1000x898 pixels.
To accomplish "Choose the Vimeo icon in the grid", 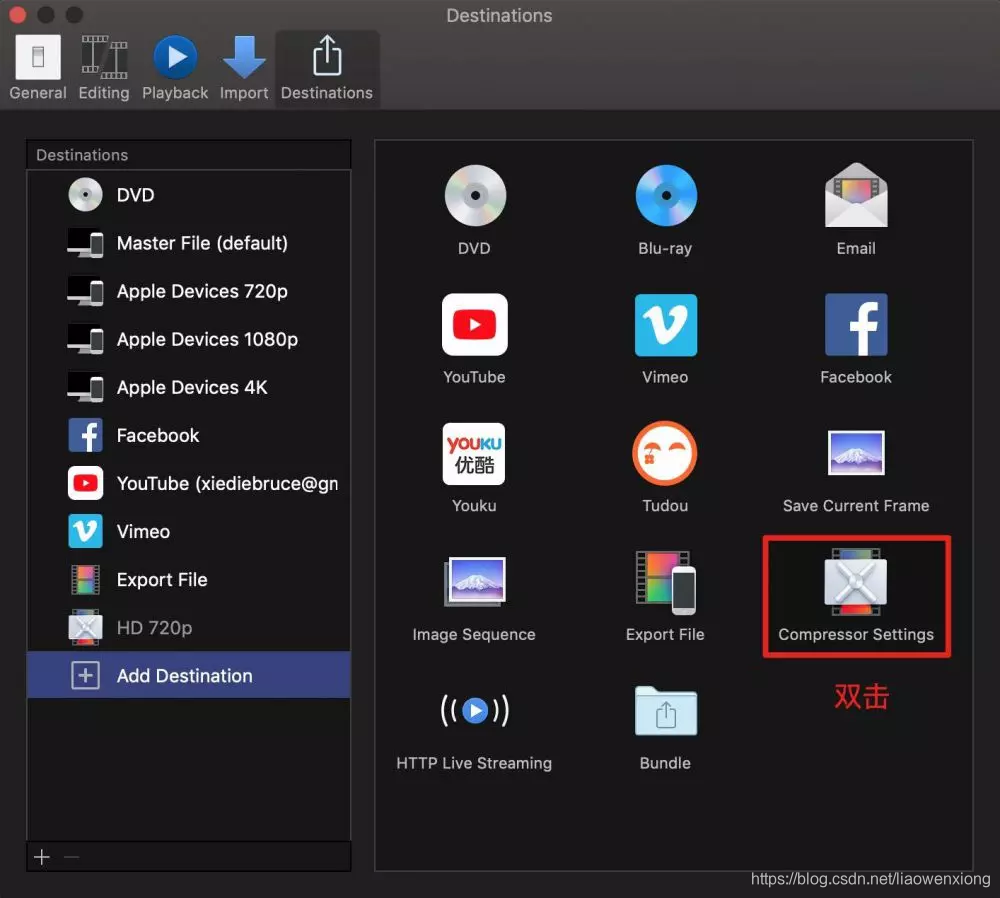I will 665,325.
